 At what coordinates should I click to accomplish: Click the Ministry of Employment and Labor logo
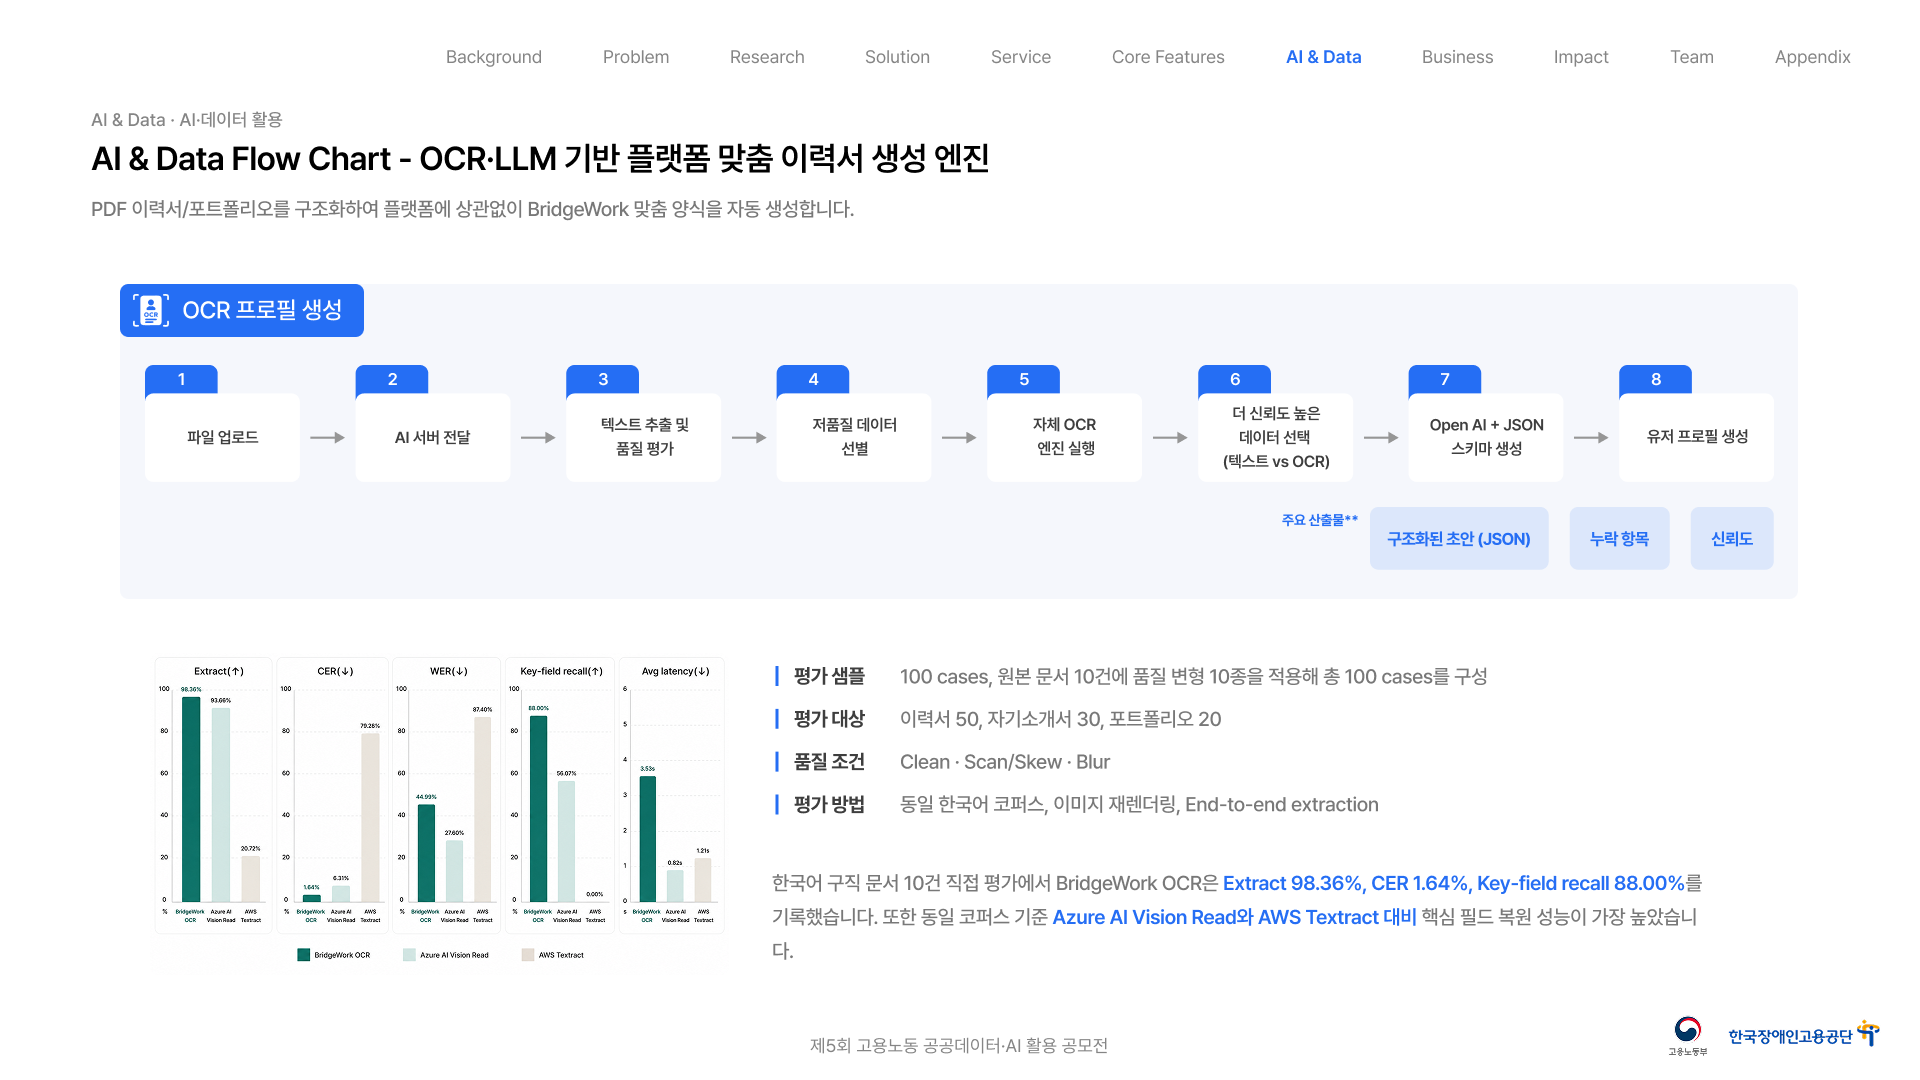coord(1688,1035)
